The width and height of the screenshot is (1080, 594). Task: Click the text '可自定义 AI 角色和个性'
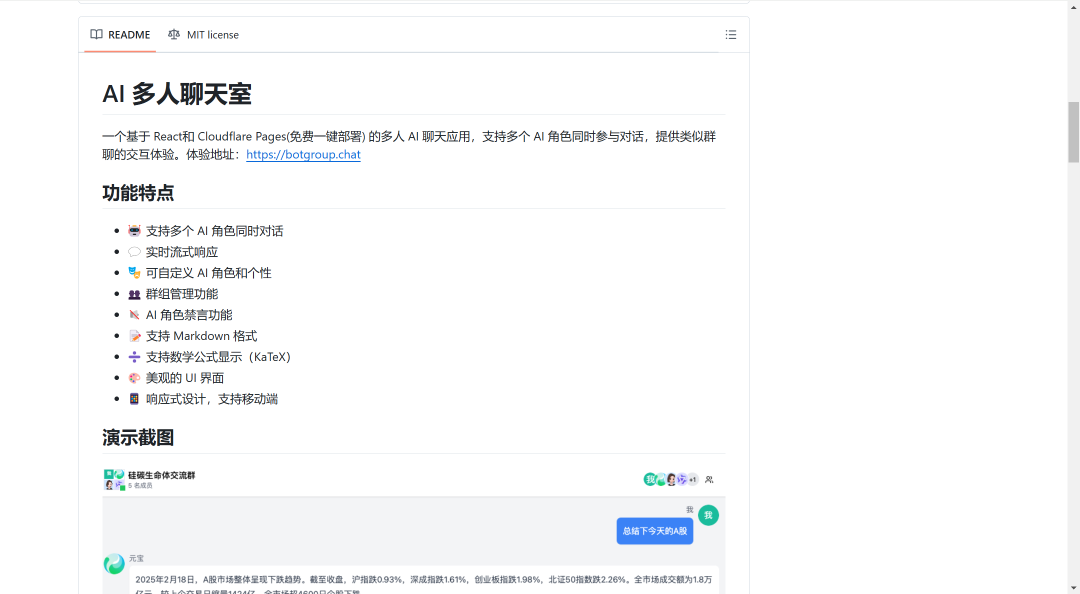(209, 273)
